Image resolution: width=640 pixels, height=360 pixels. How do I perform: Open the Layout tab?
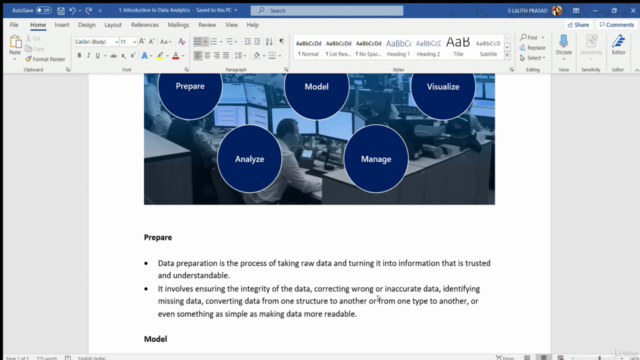click(x=113, y=25)
